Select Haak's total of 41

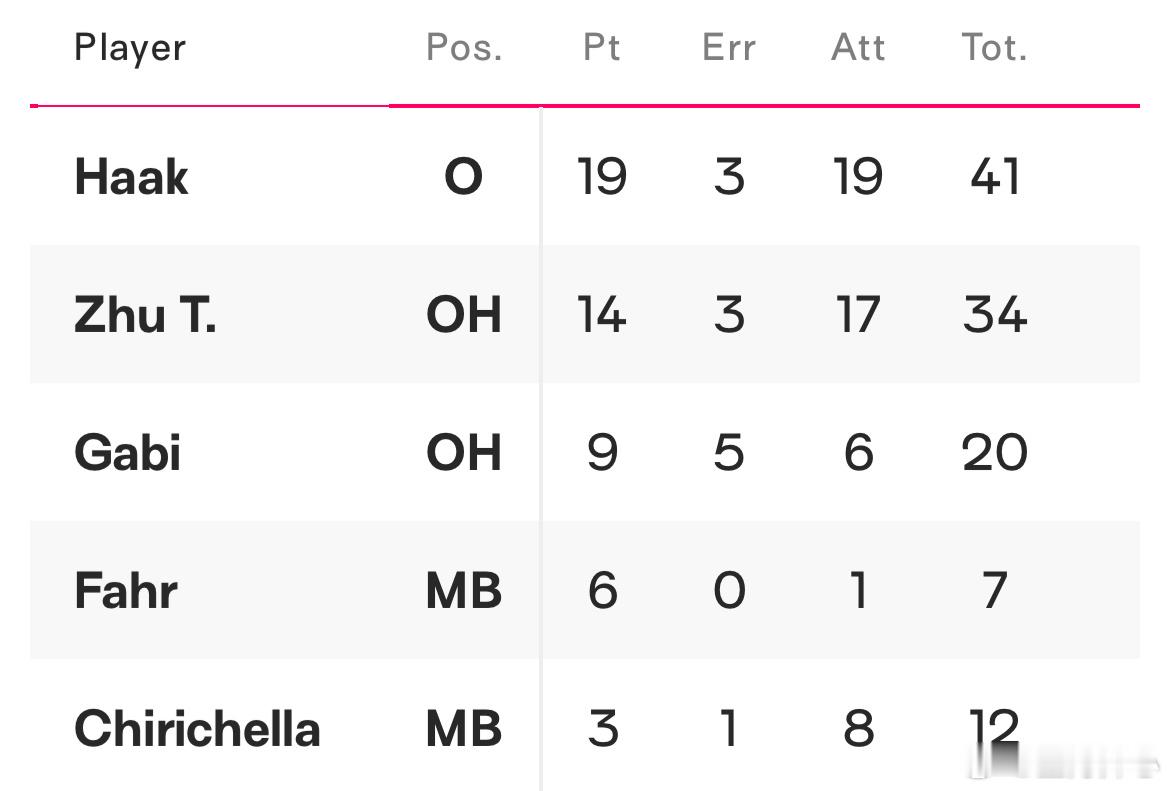(995, 177)
